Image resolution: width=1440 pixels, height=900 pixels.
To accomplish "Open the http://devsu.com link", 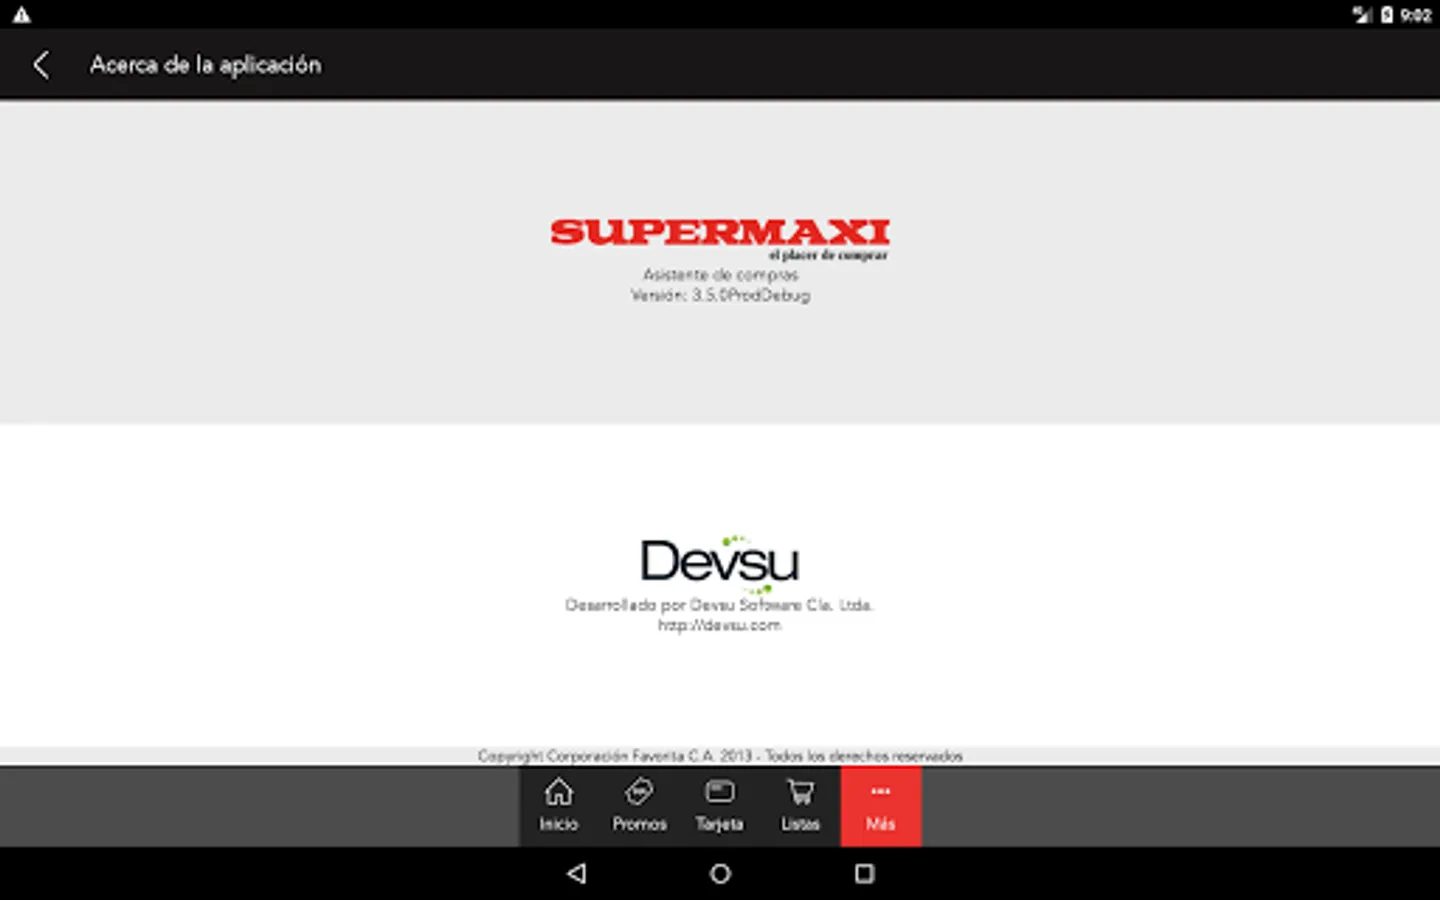I will [x=719, y=625].
